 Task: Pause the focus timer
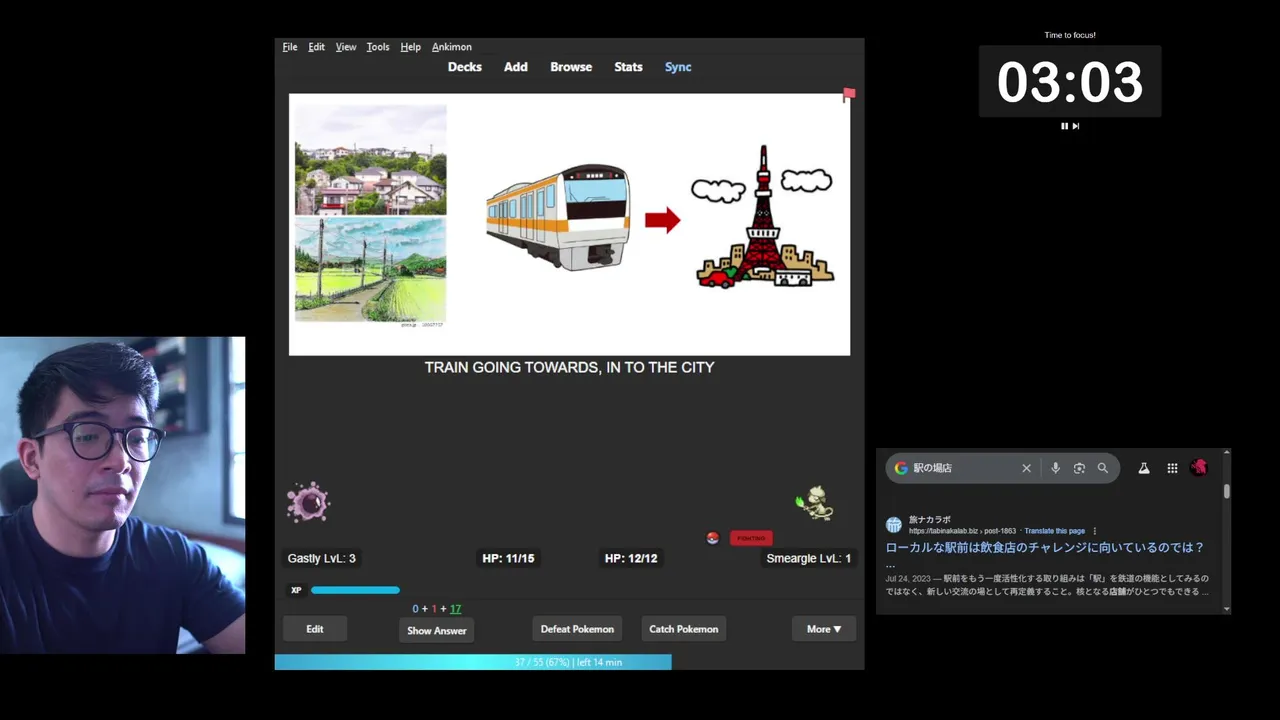1064,126
